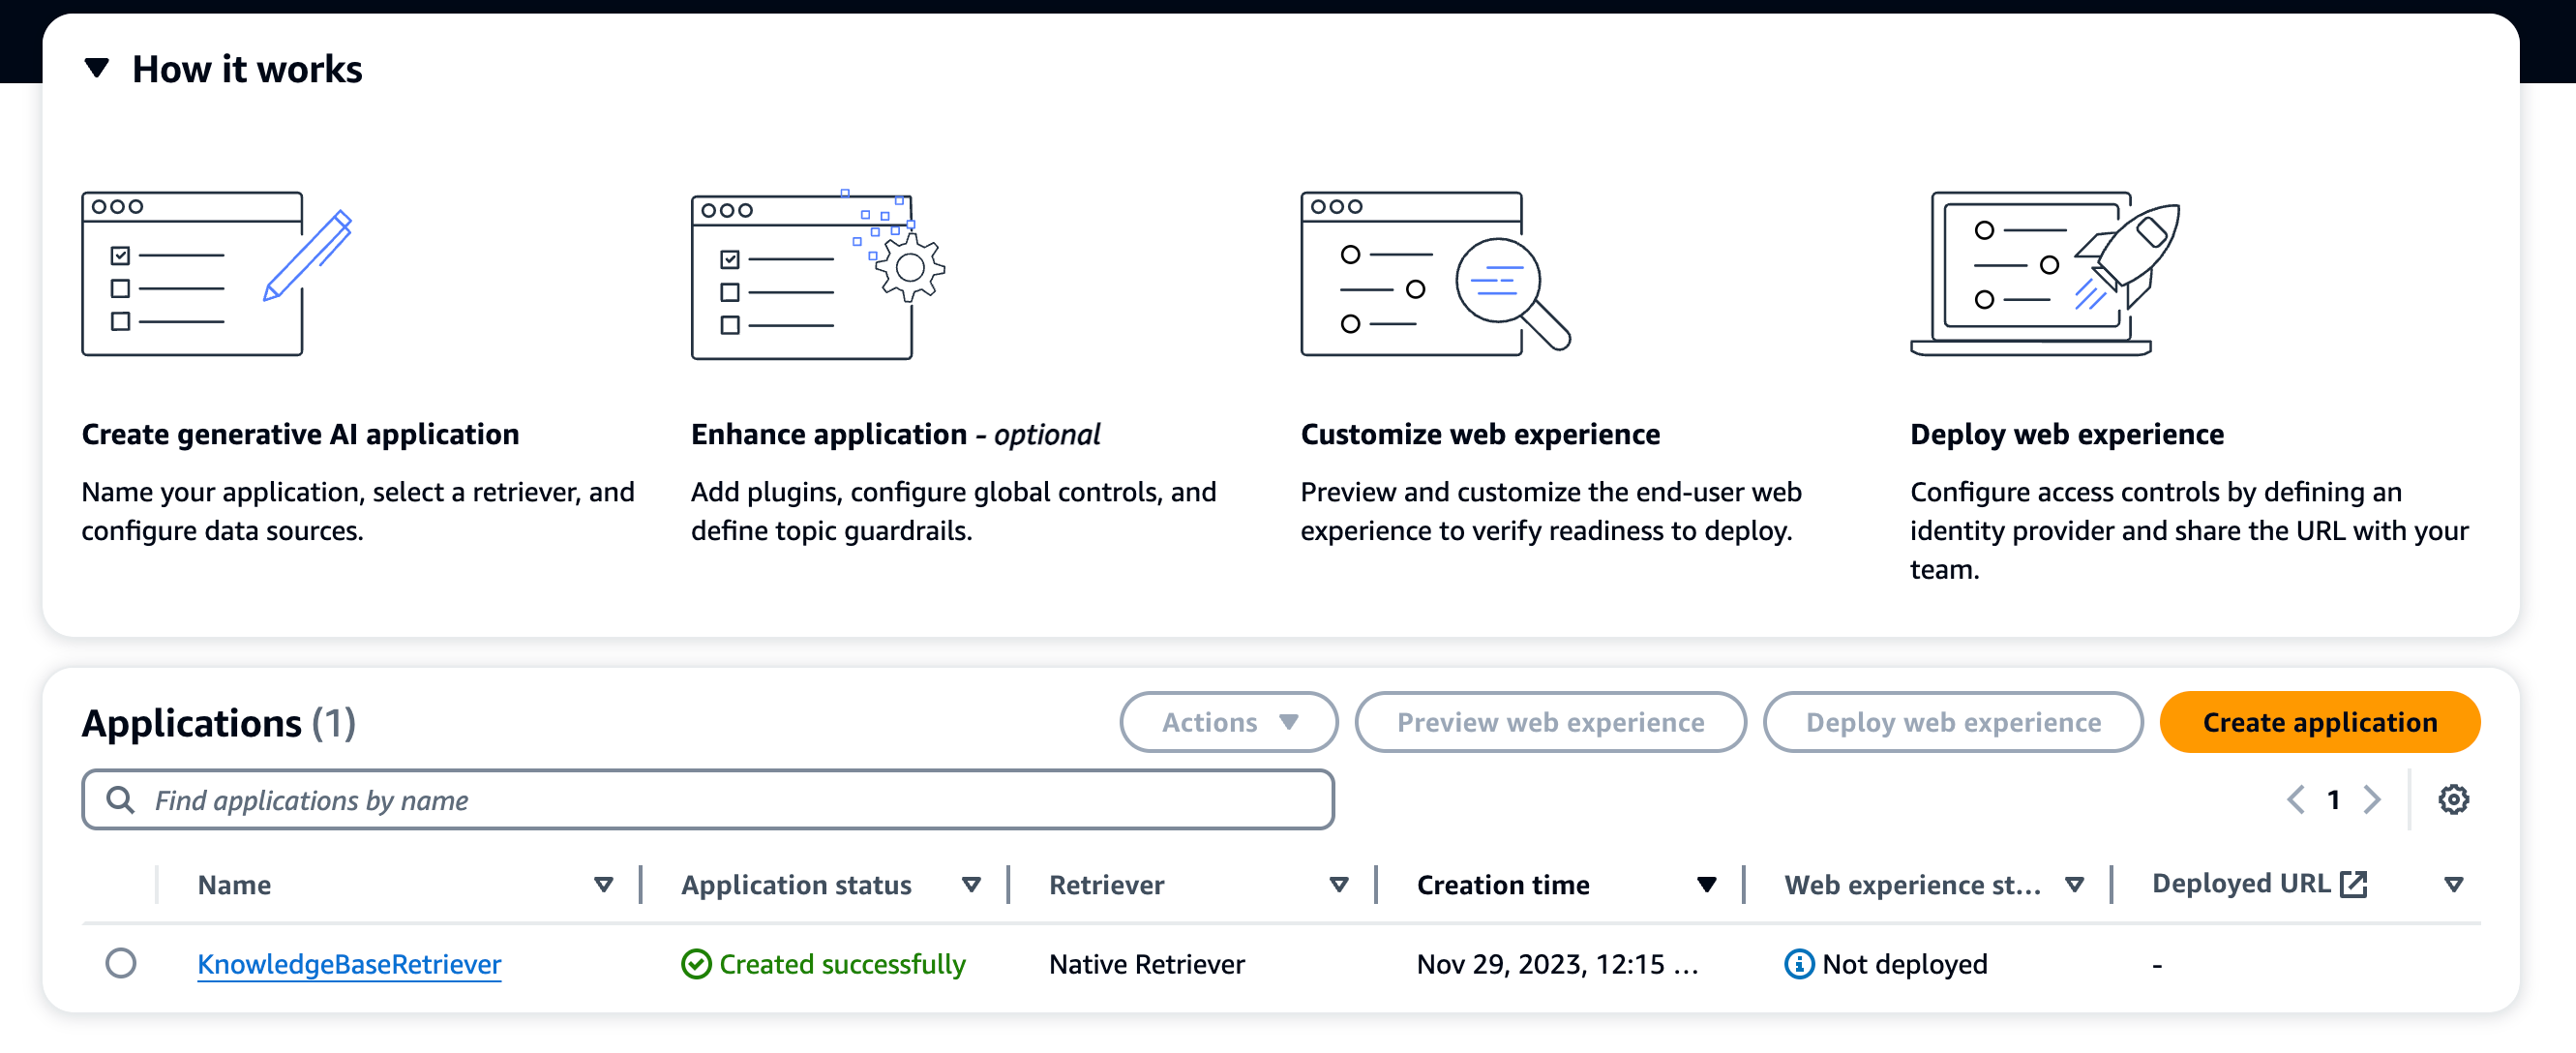Click the Deployed URL external link icon
2576x1053 pixels.
[x=2353, y=883]
